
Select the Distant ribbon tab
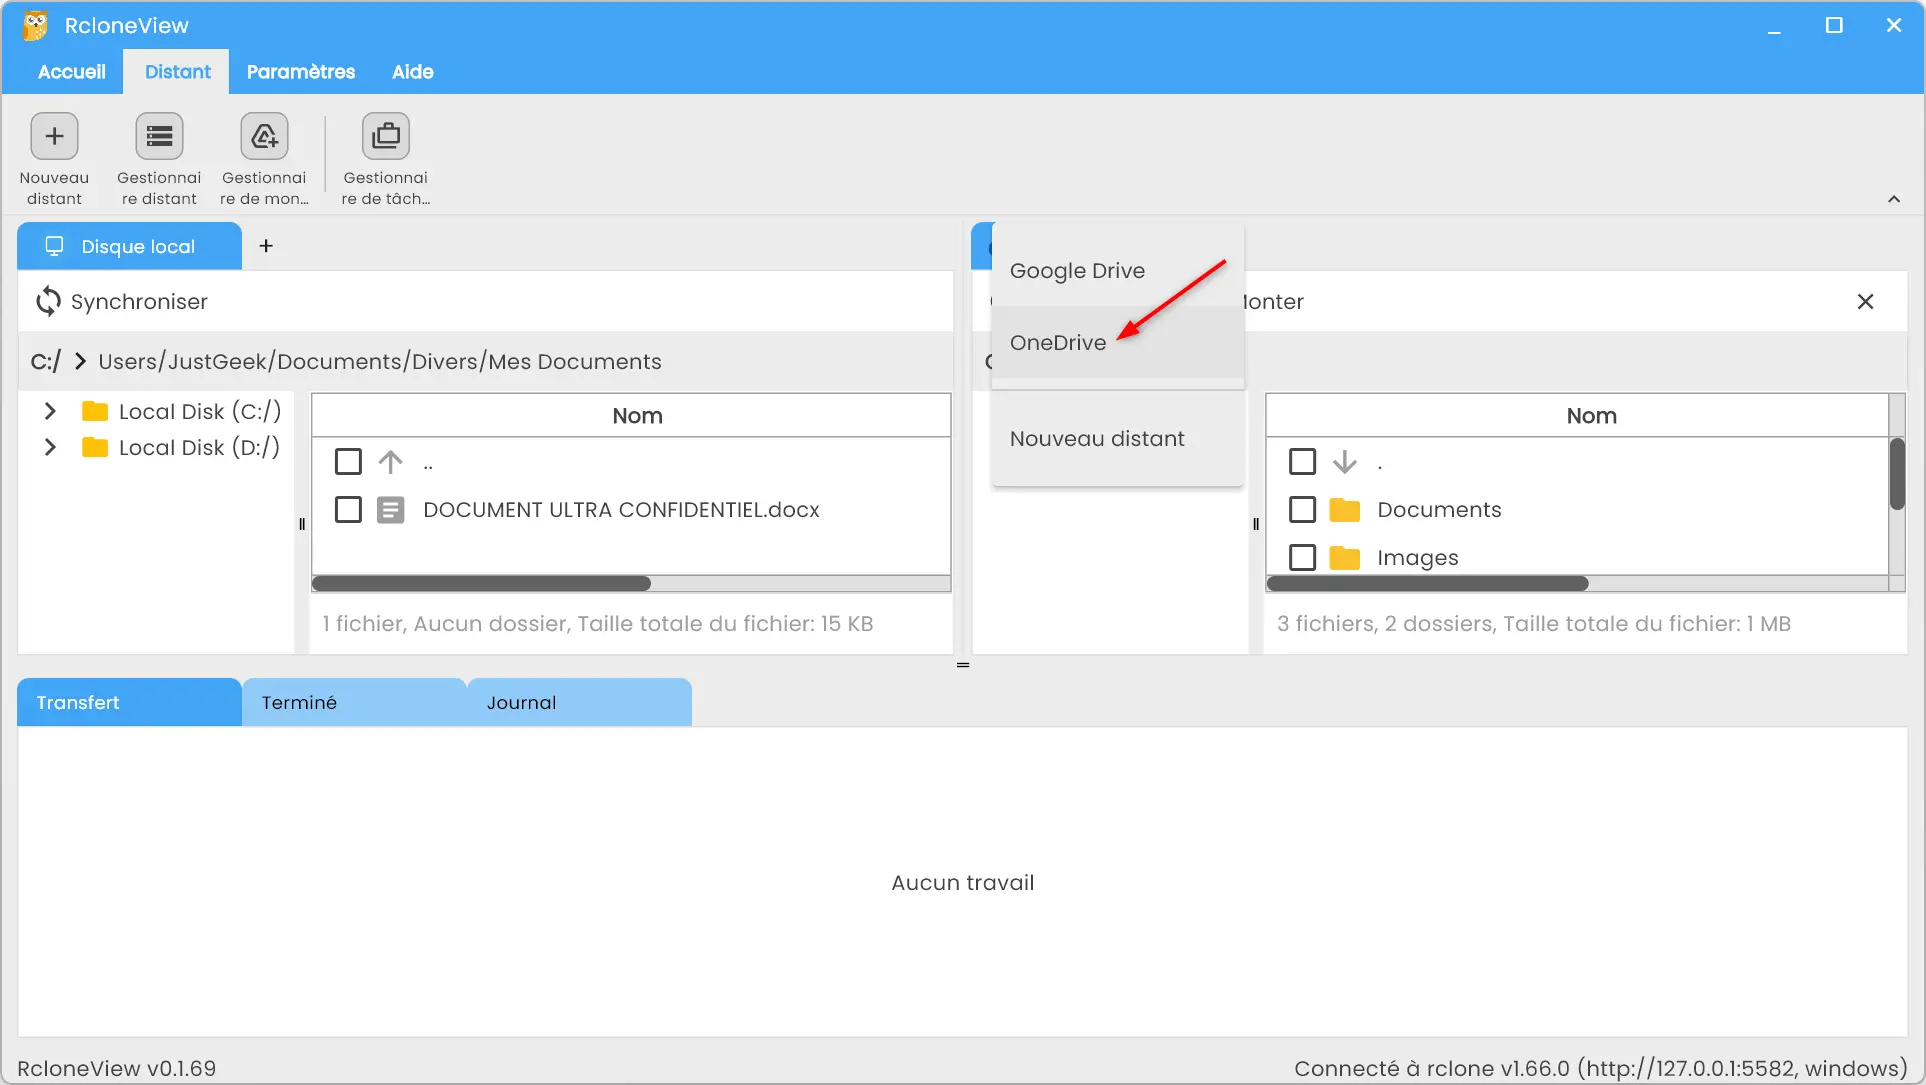[x=177, y=71]
